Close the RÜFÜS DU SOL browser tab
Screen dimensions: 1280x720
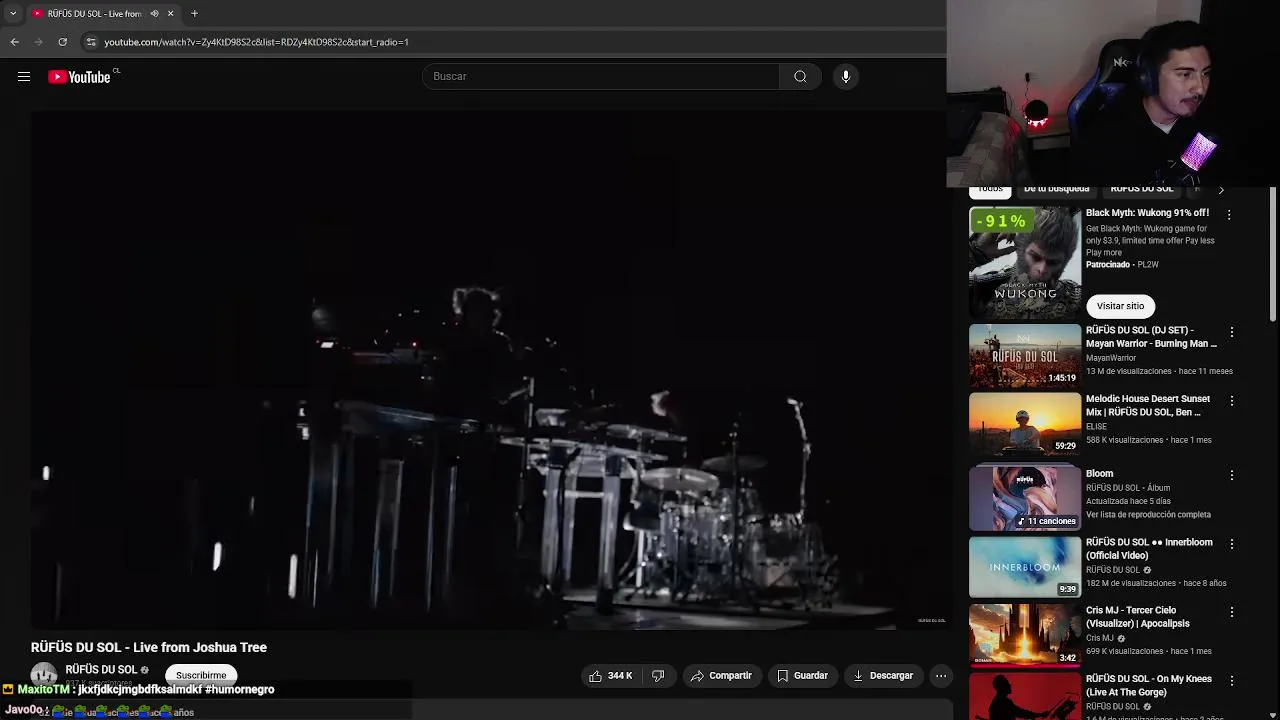click(170, 13)
